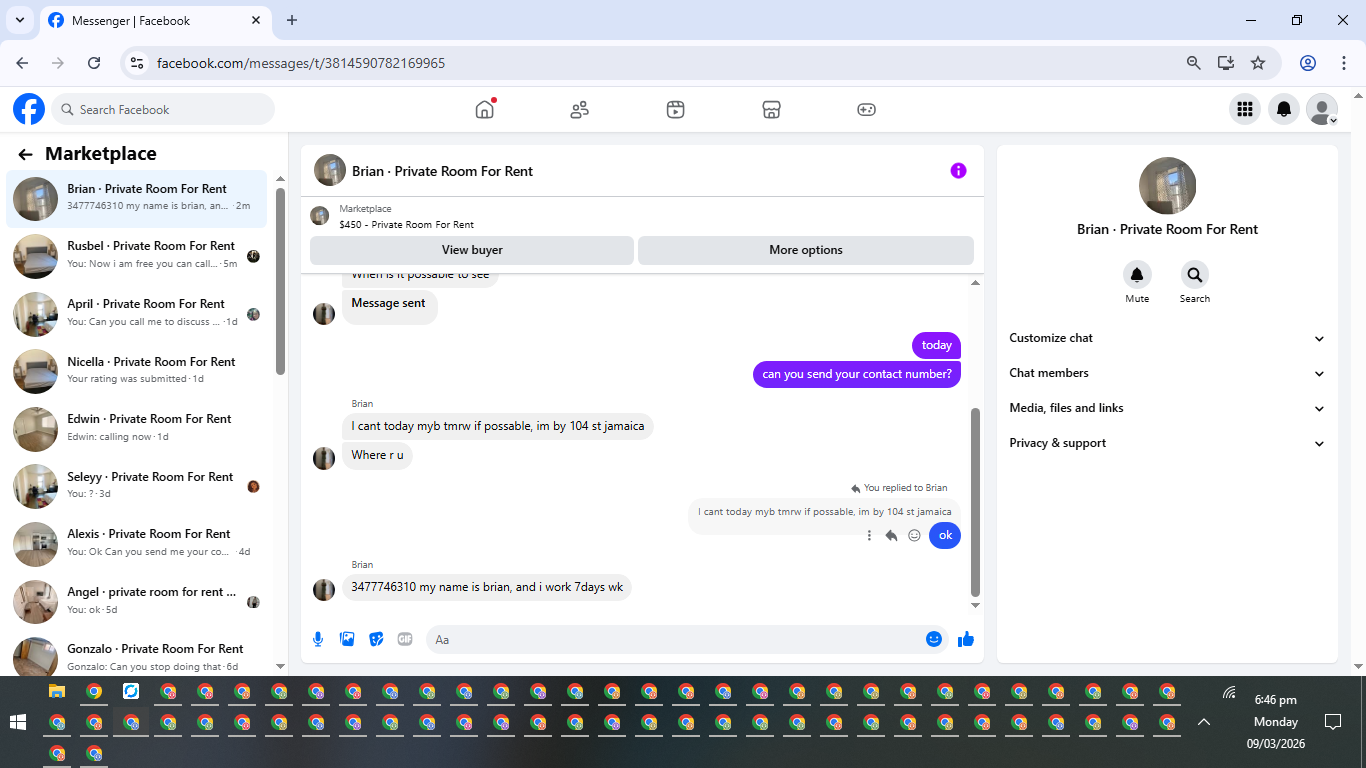This screenshot has height=768, width=1366.
Task: Send a thumbs up like
Action: pos(966,639)
